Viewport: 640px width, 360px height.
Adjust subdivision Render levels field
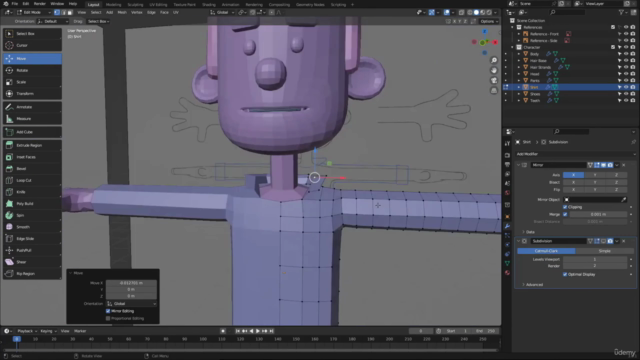point(595,266)
